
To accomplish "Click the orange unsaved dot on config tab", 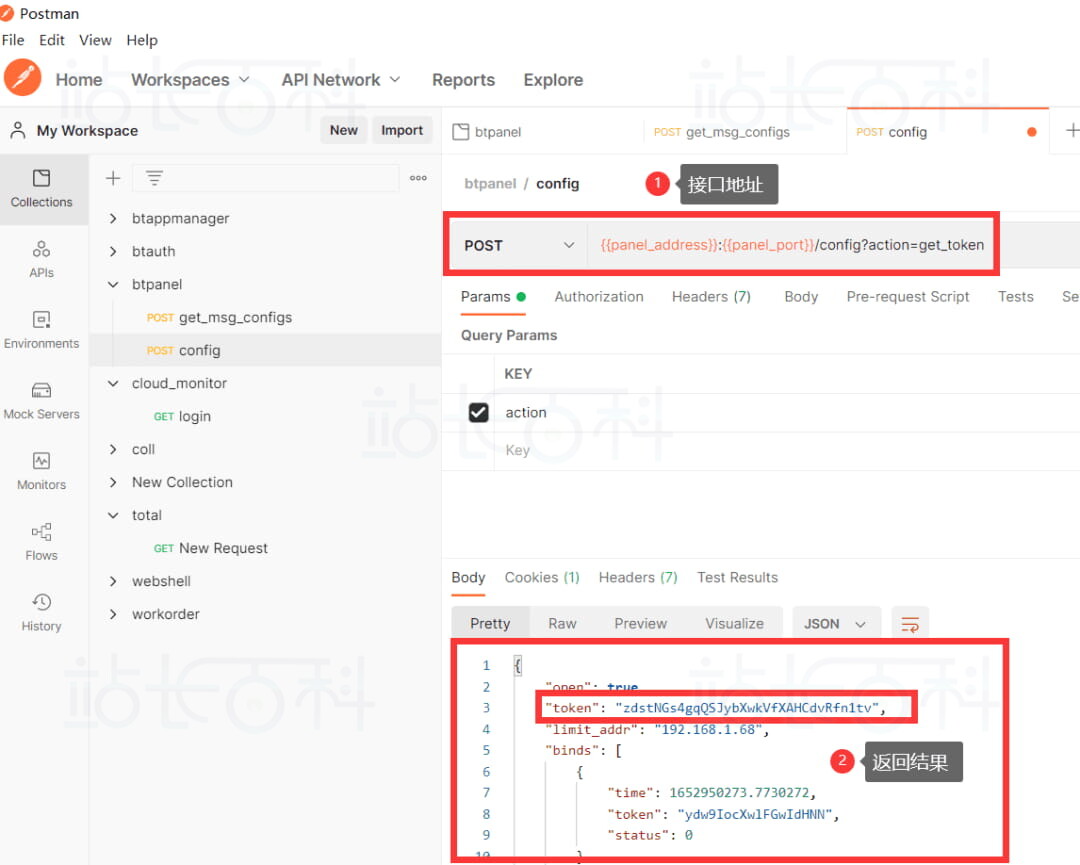I will (x=1031, y=132).
